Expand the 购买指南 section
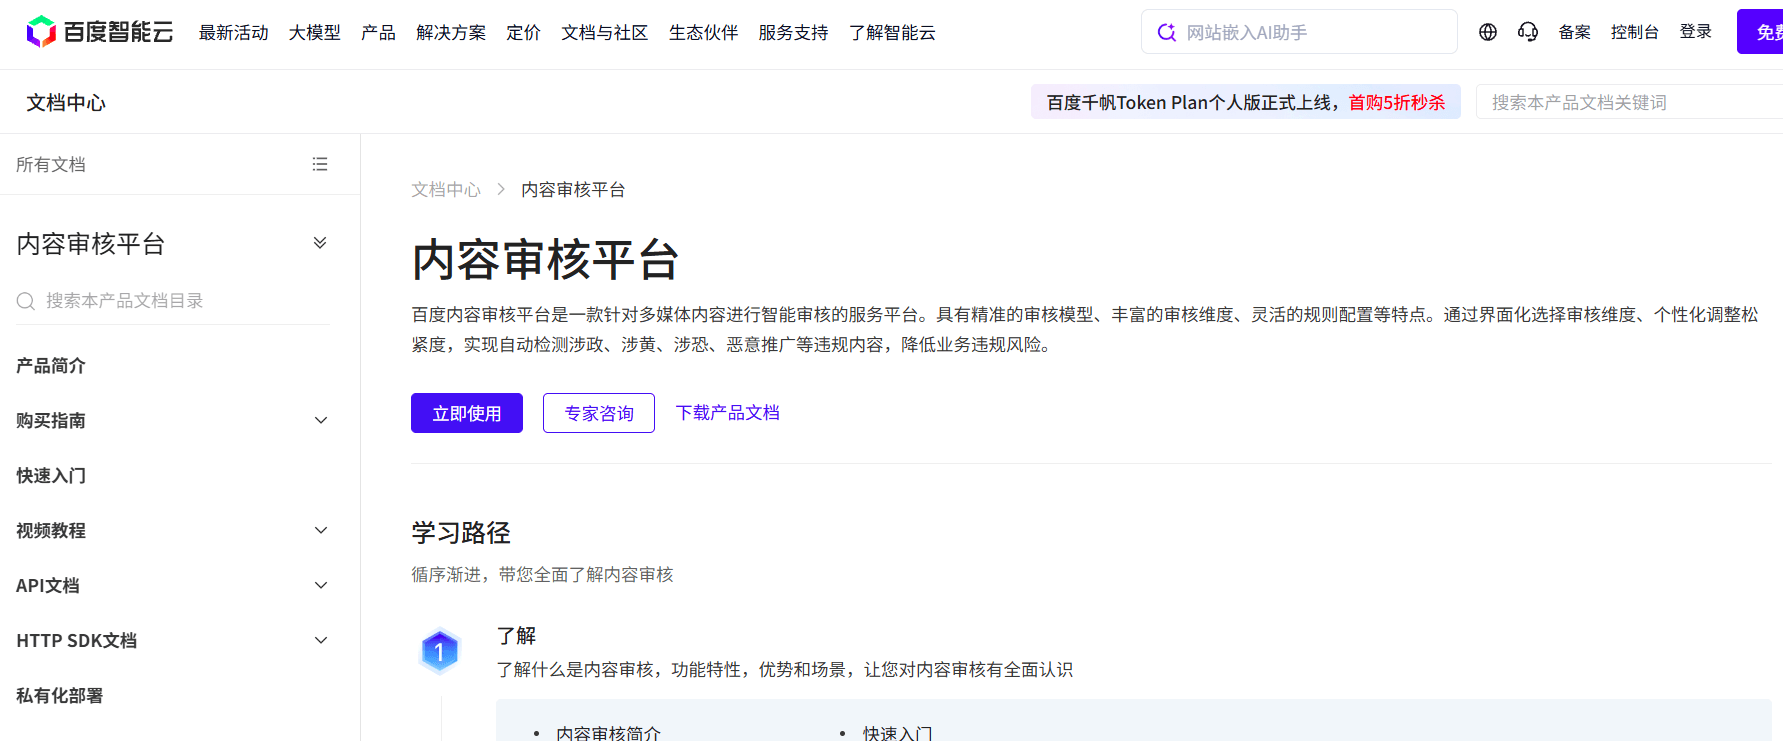The width and height of the screenshot is (1783, 741). [x=321, y=421]
